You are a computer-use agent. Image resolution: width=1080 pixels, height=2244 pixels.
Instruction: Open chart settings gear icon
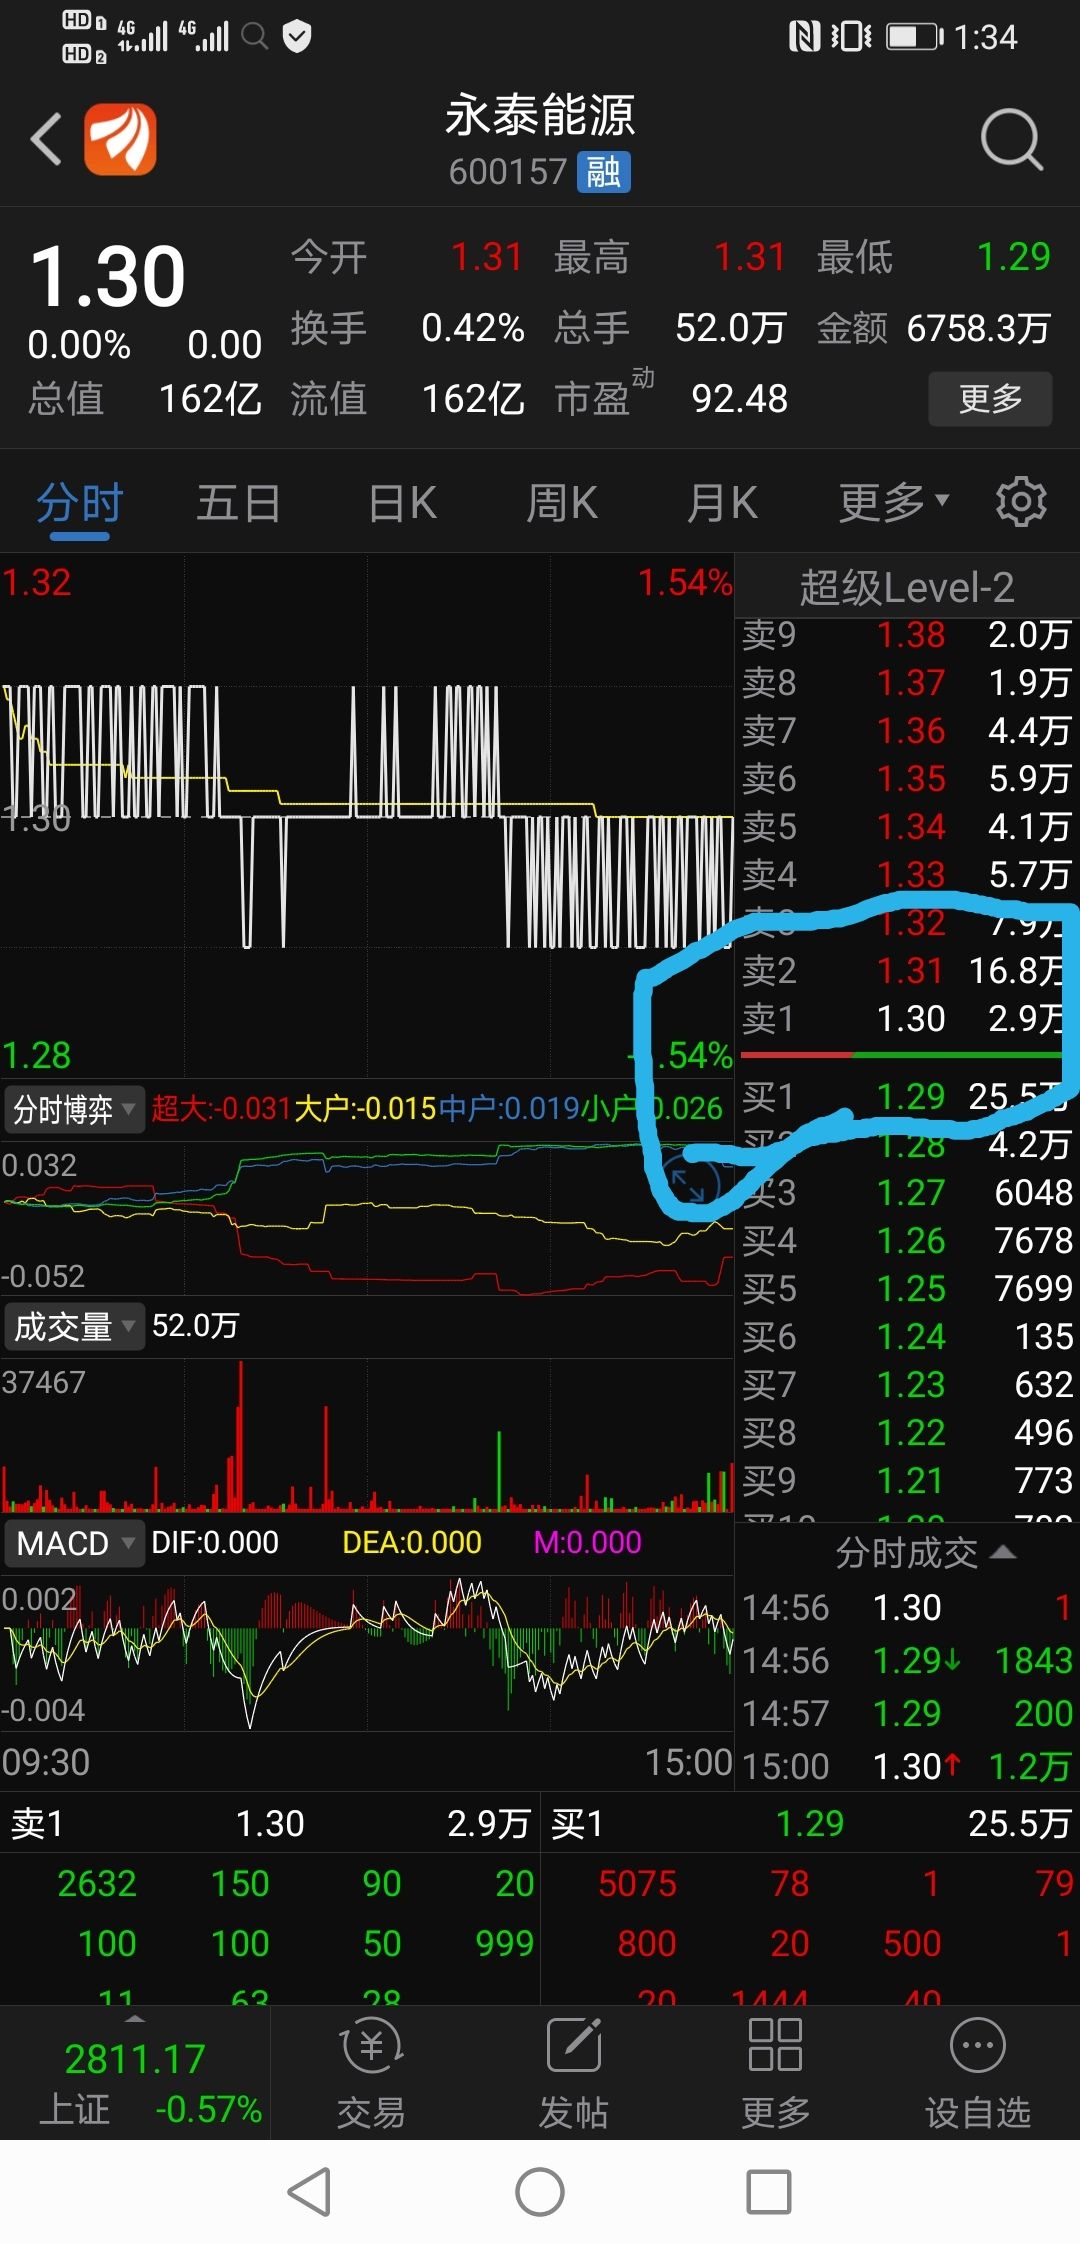click(1021, 502)
